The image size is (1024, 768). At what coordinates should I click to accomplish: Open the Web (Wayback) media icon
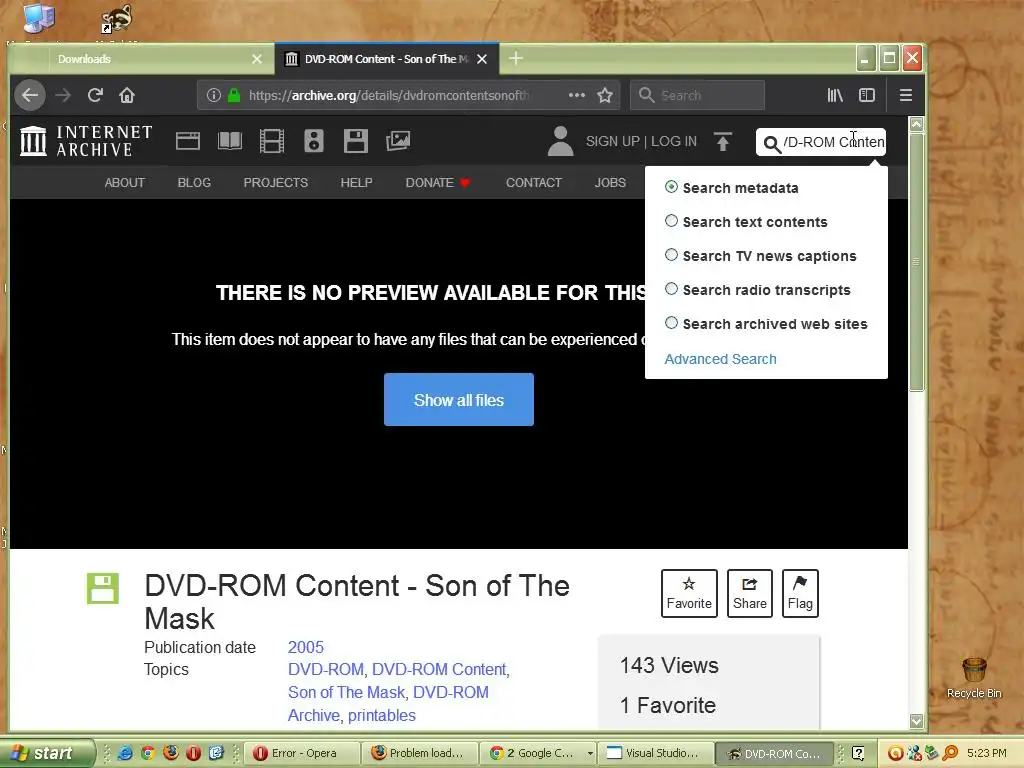click(x=188, y=141)
